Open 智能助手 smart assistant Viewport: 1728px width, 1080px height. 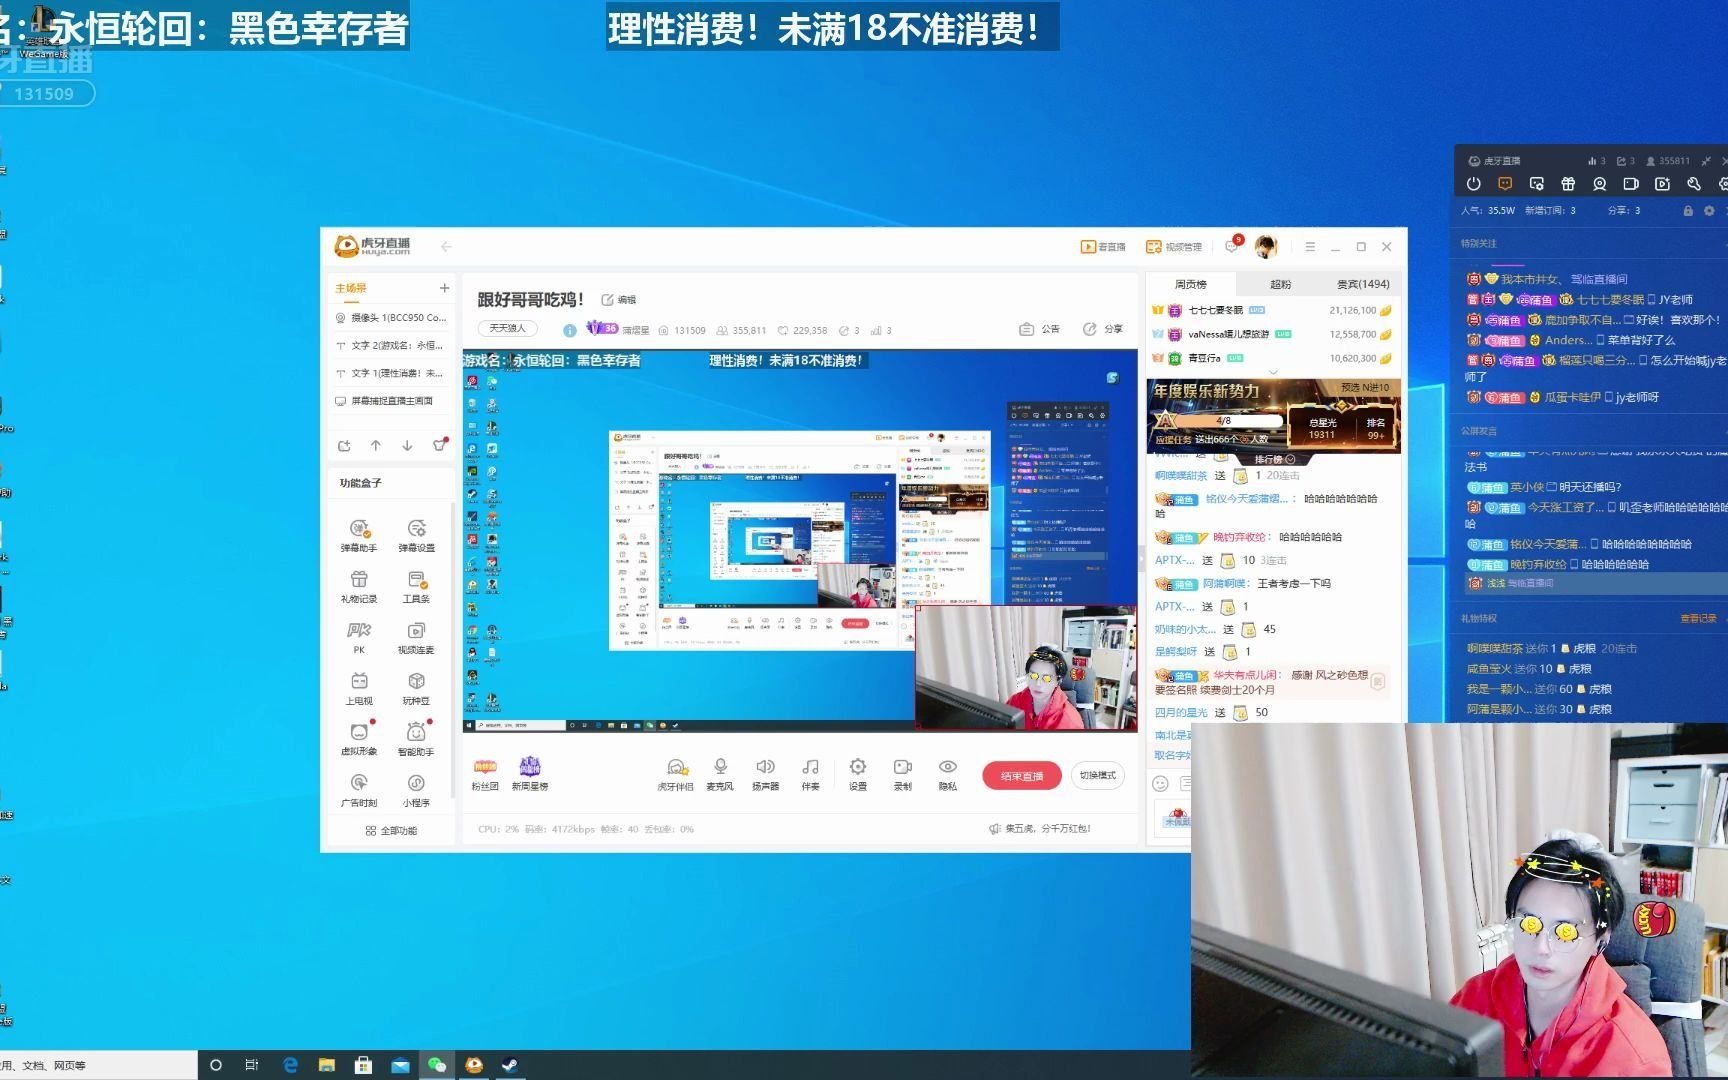(x=416, y=740)
